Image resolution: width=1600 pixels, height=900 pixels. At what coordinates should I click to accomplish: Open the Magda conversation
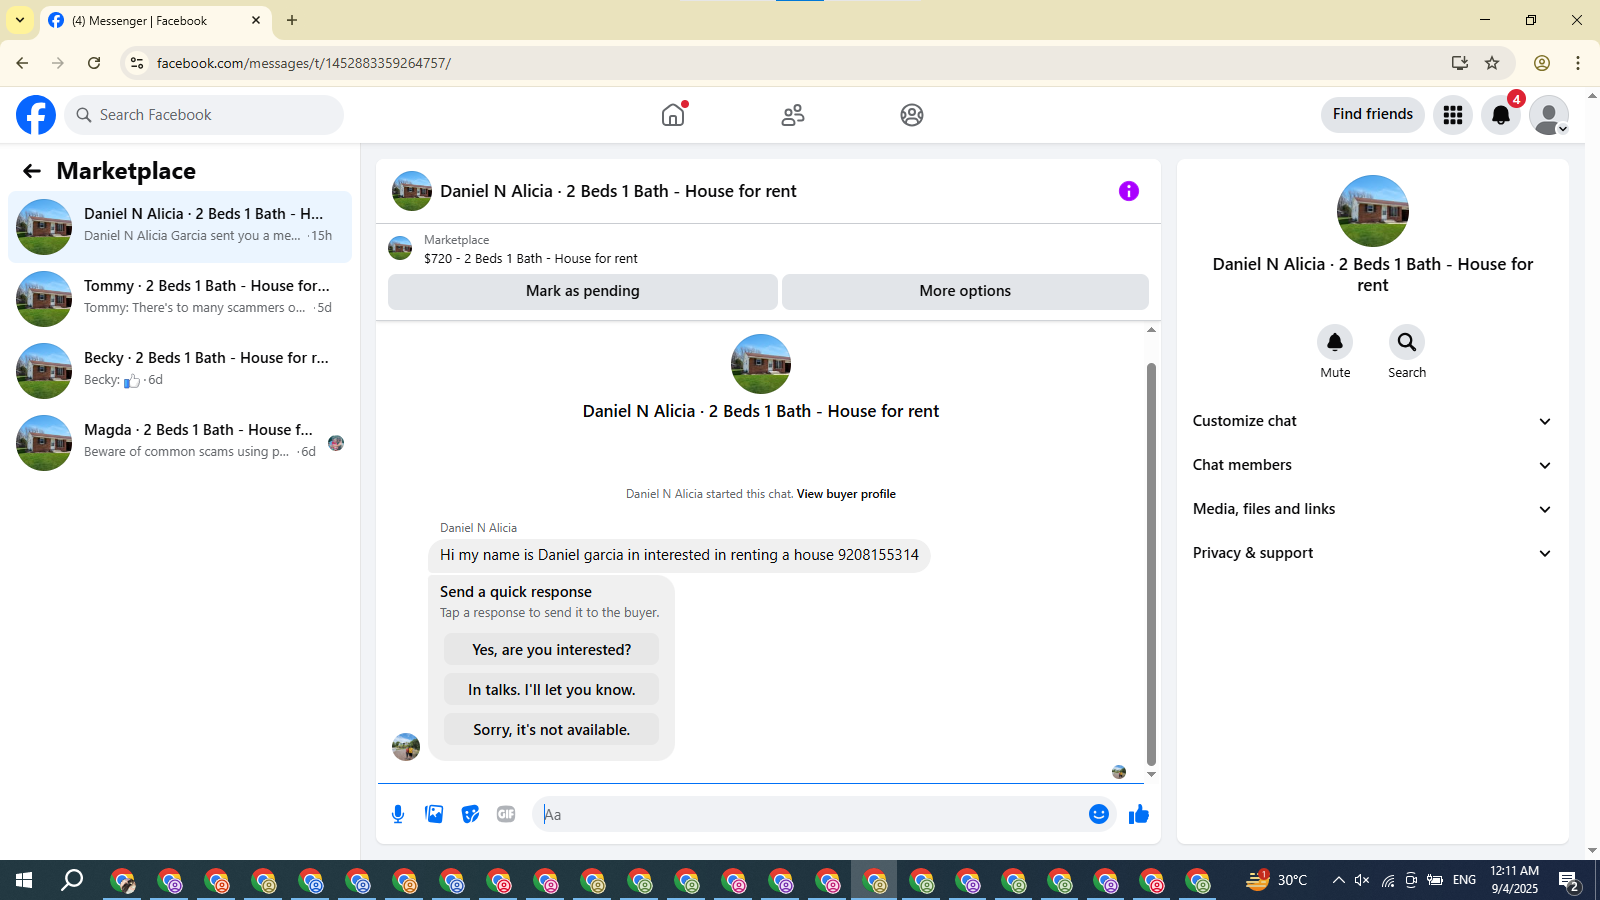point(180,443)
